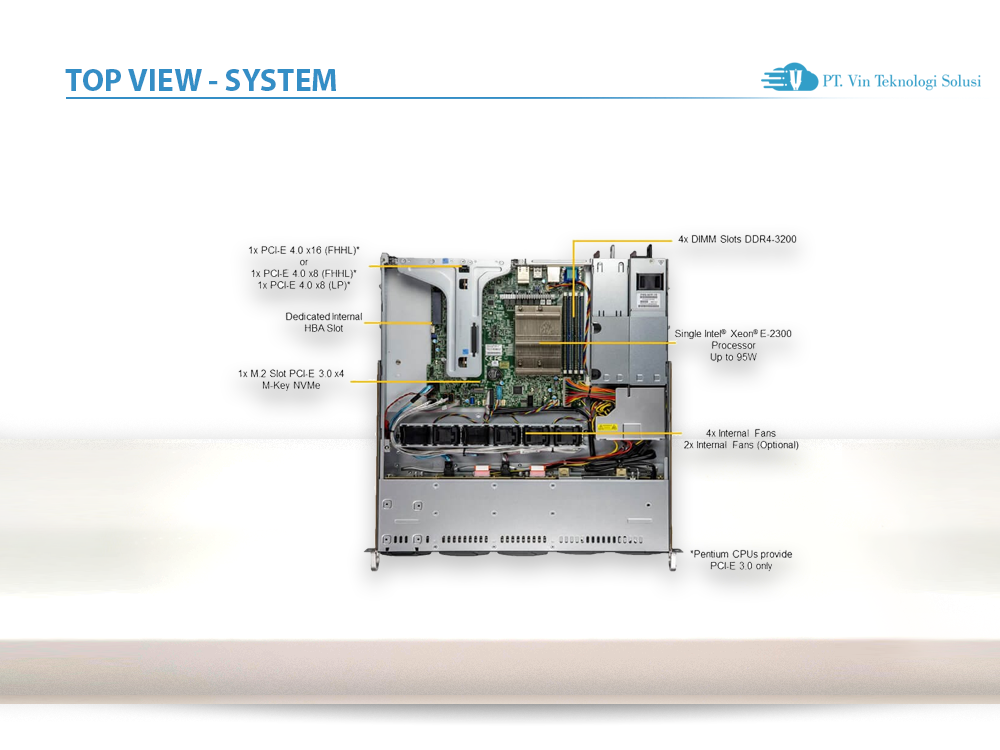The image size is (1000, 750).
Task: Select the 1x PCI-E 4.0 x8 (LP) label
Action: [304, 285]
